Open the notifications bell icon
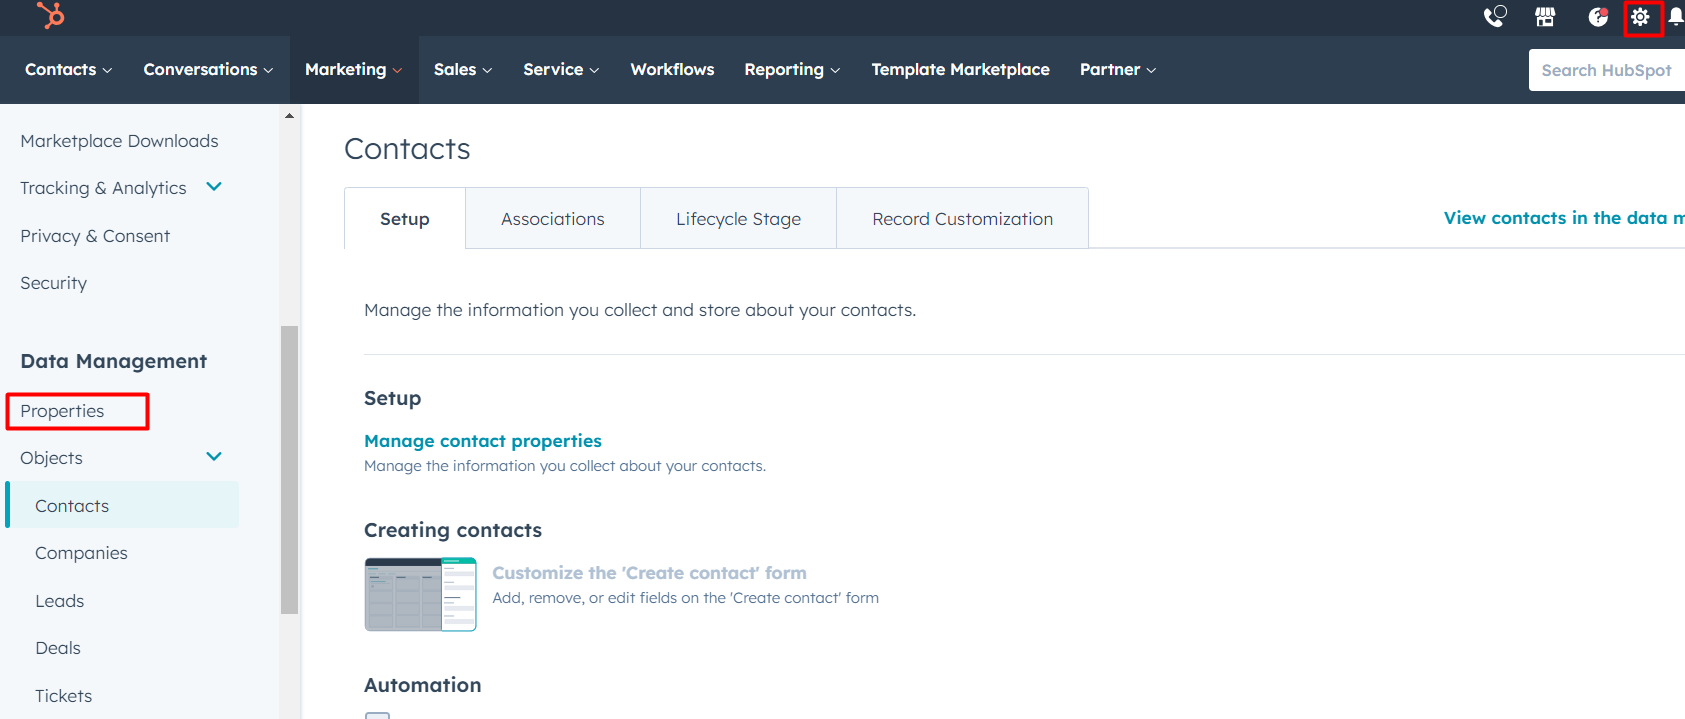The width and height of the screenshot is (1685, 719). [1676, 16]
